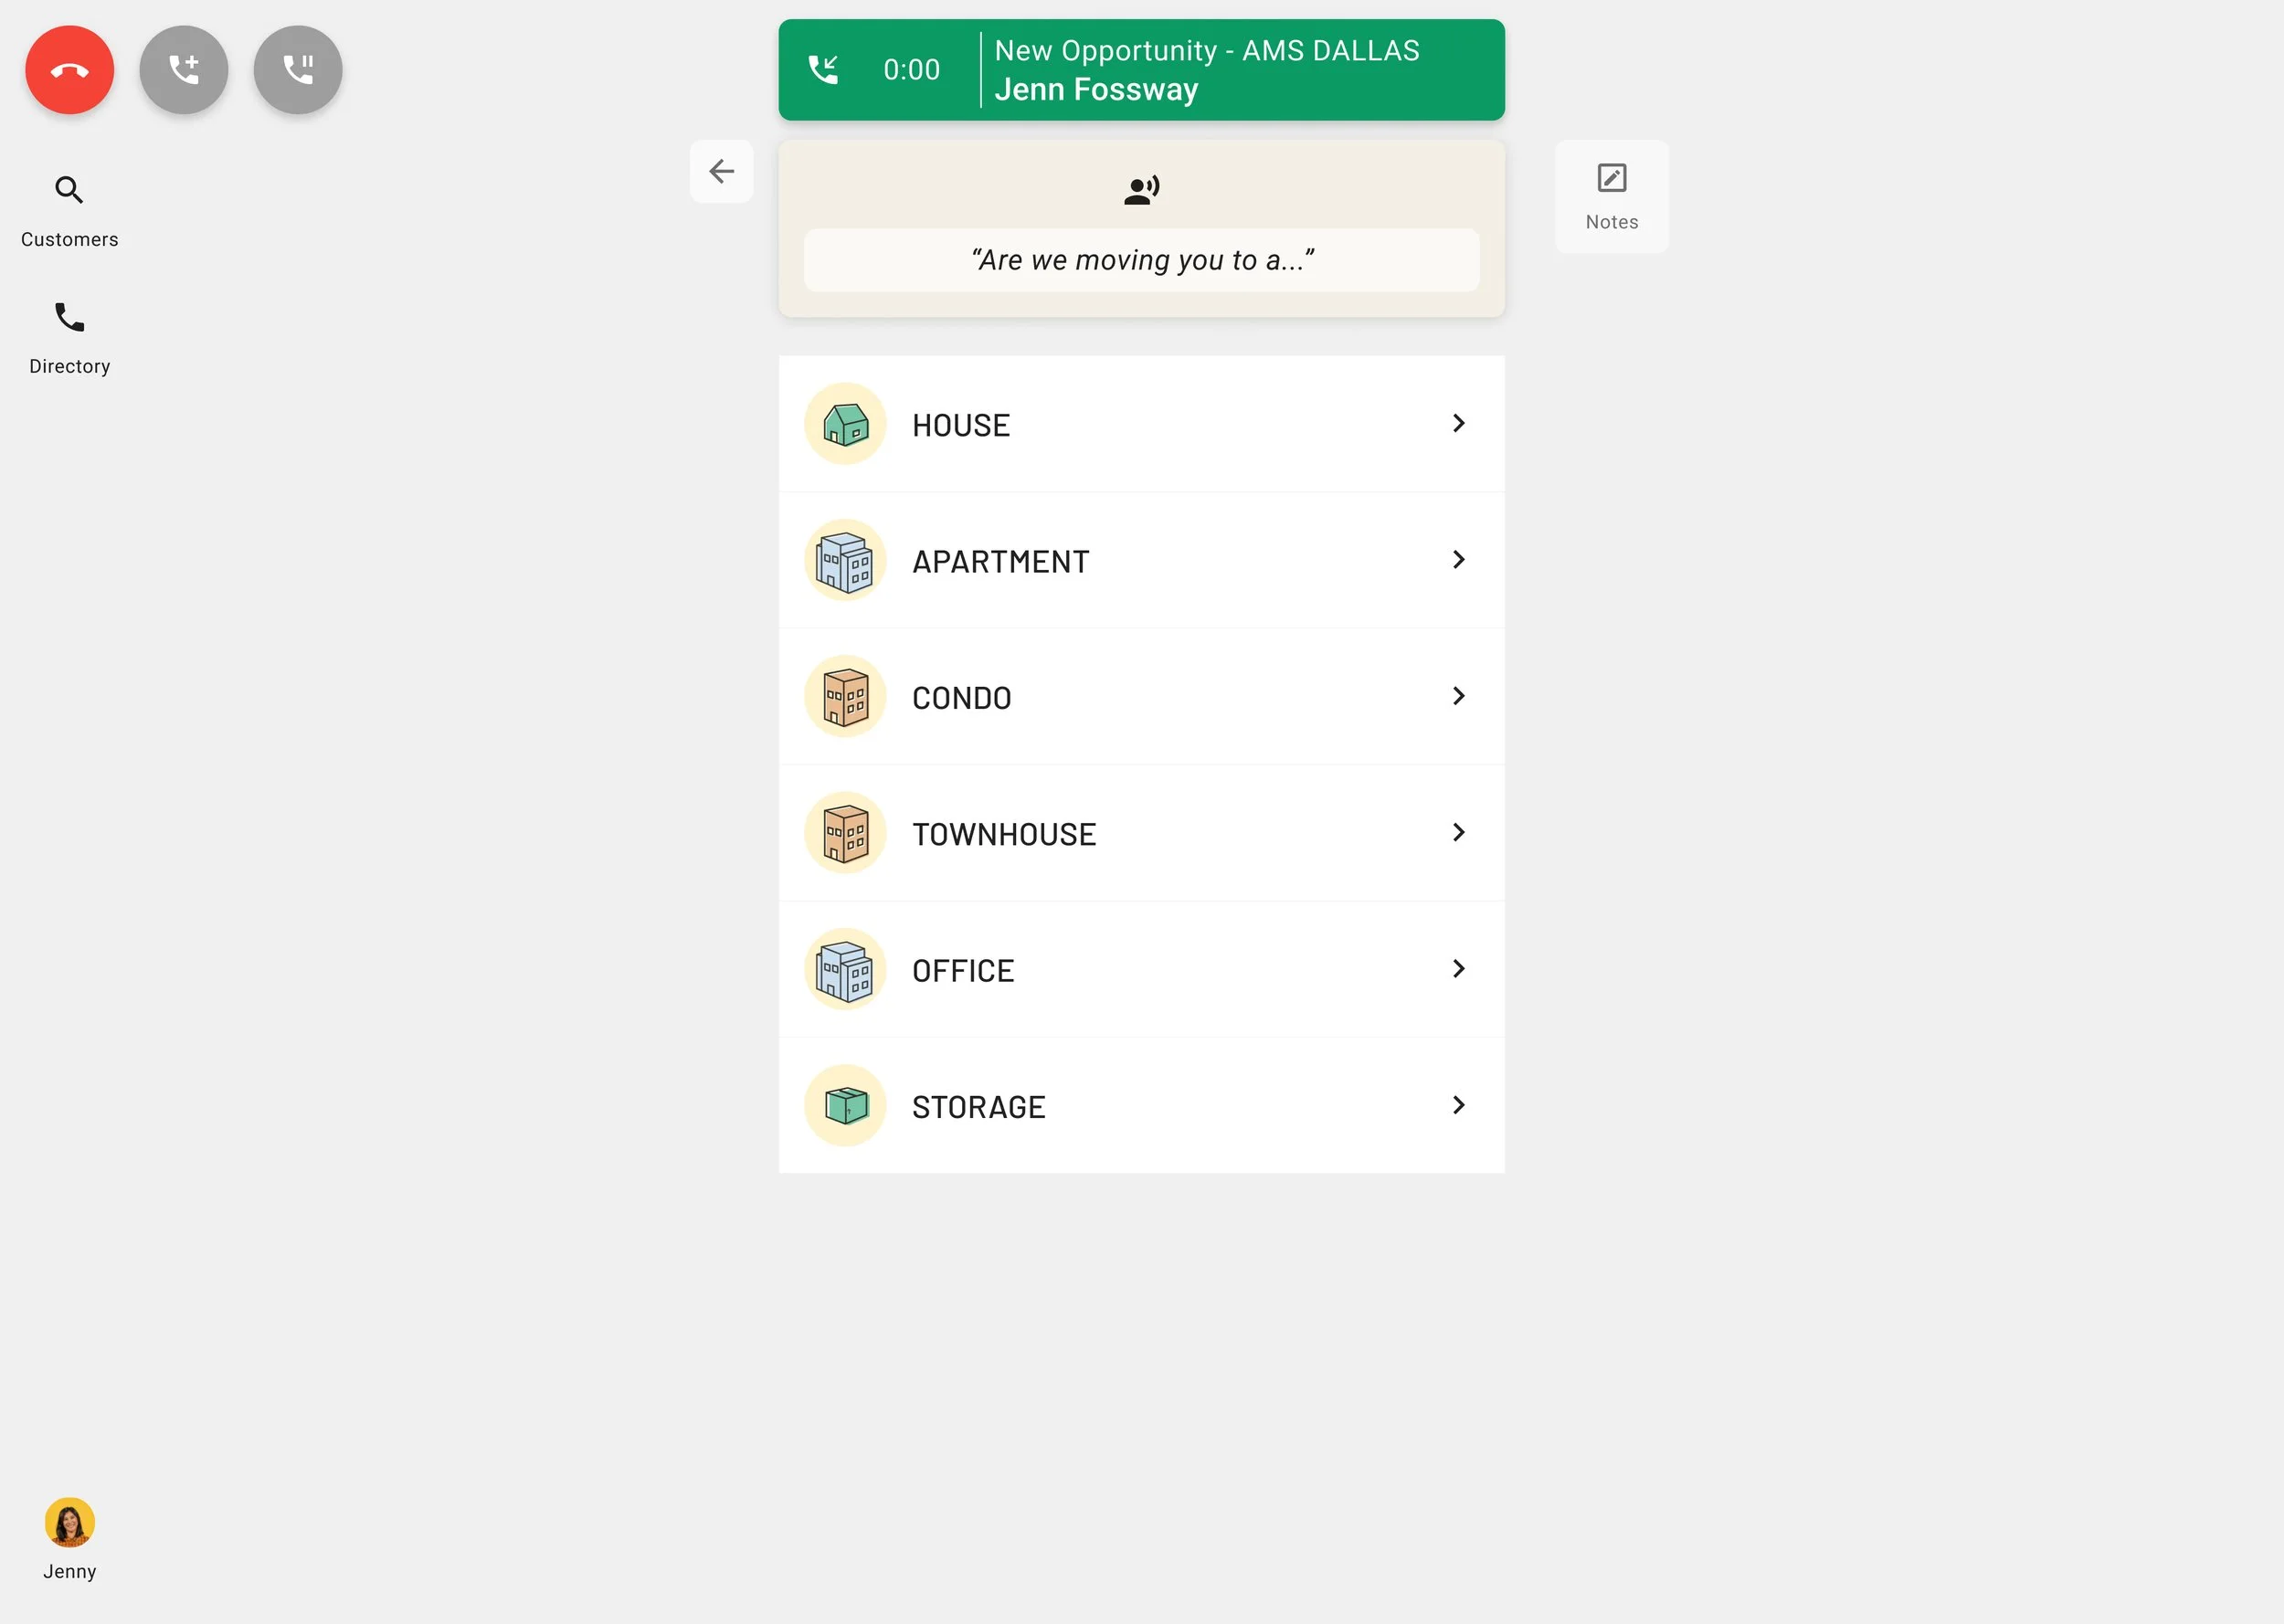Click the storage box icon
Screen dimensions: 2284x1624
845,1106
